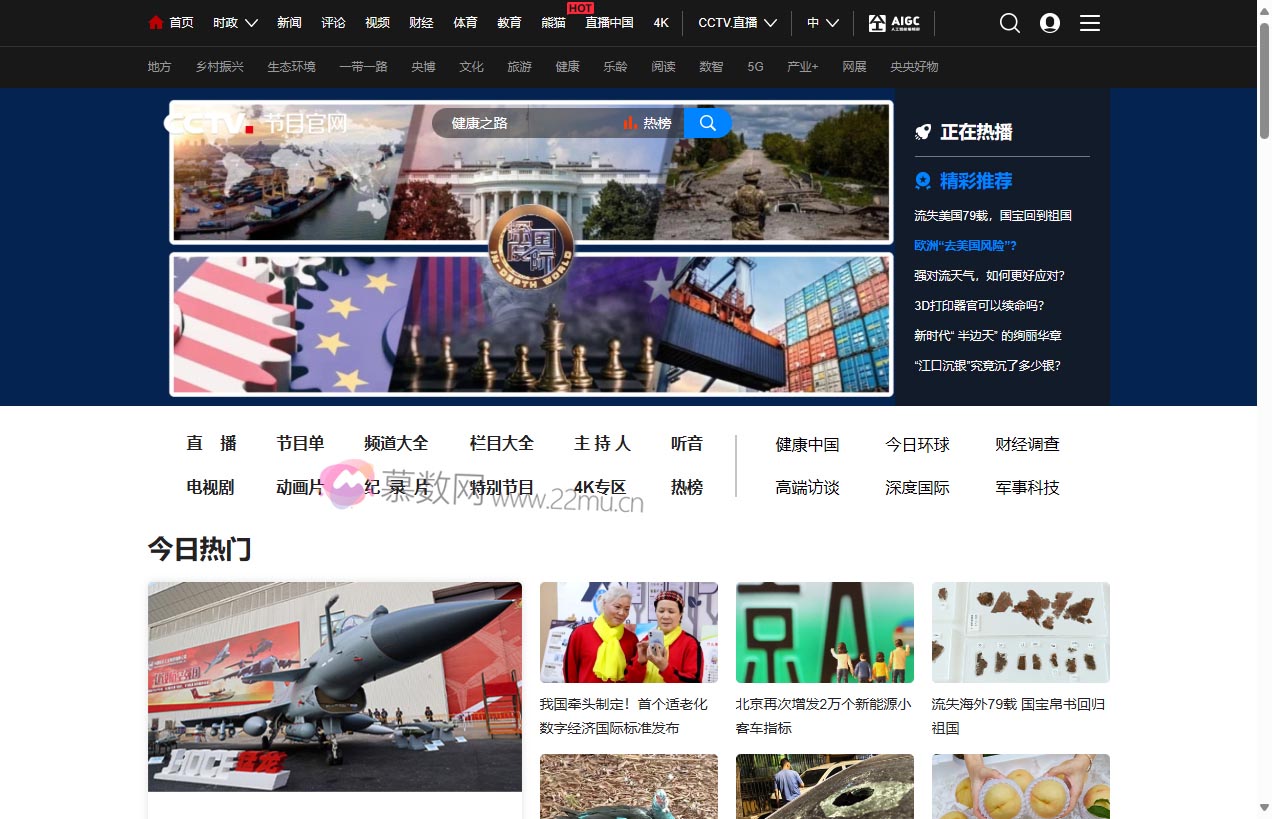The height and width of the screenshot is (819, 1272).
Task: Click the home icon next to 首页
Action: (x=155, y=21)
